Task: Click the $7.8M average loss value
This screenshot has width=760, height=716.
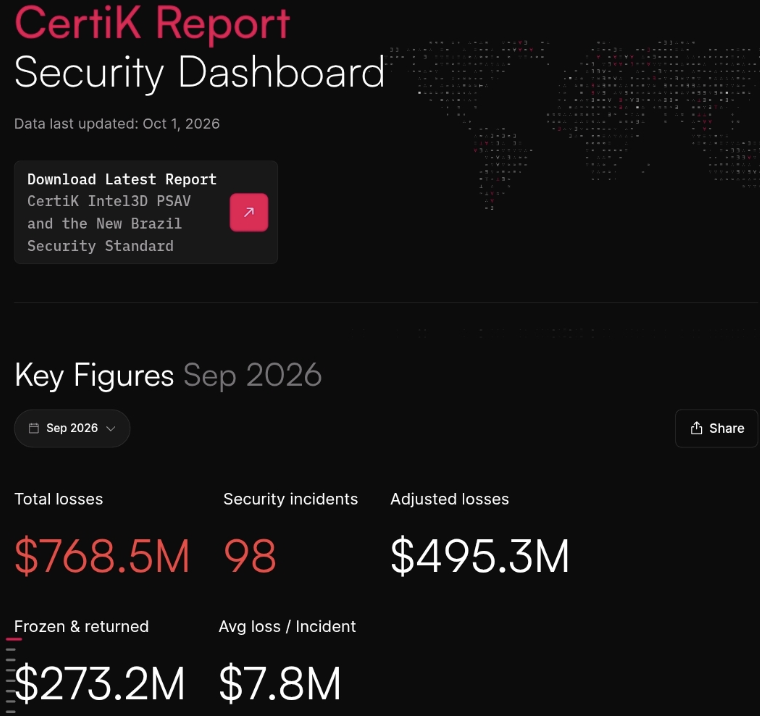Action: coord(280,684)
